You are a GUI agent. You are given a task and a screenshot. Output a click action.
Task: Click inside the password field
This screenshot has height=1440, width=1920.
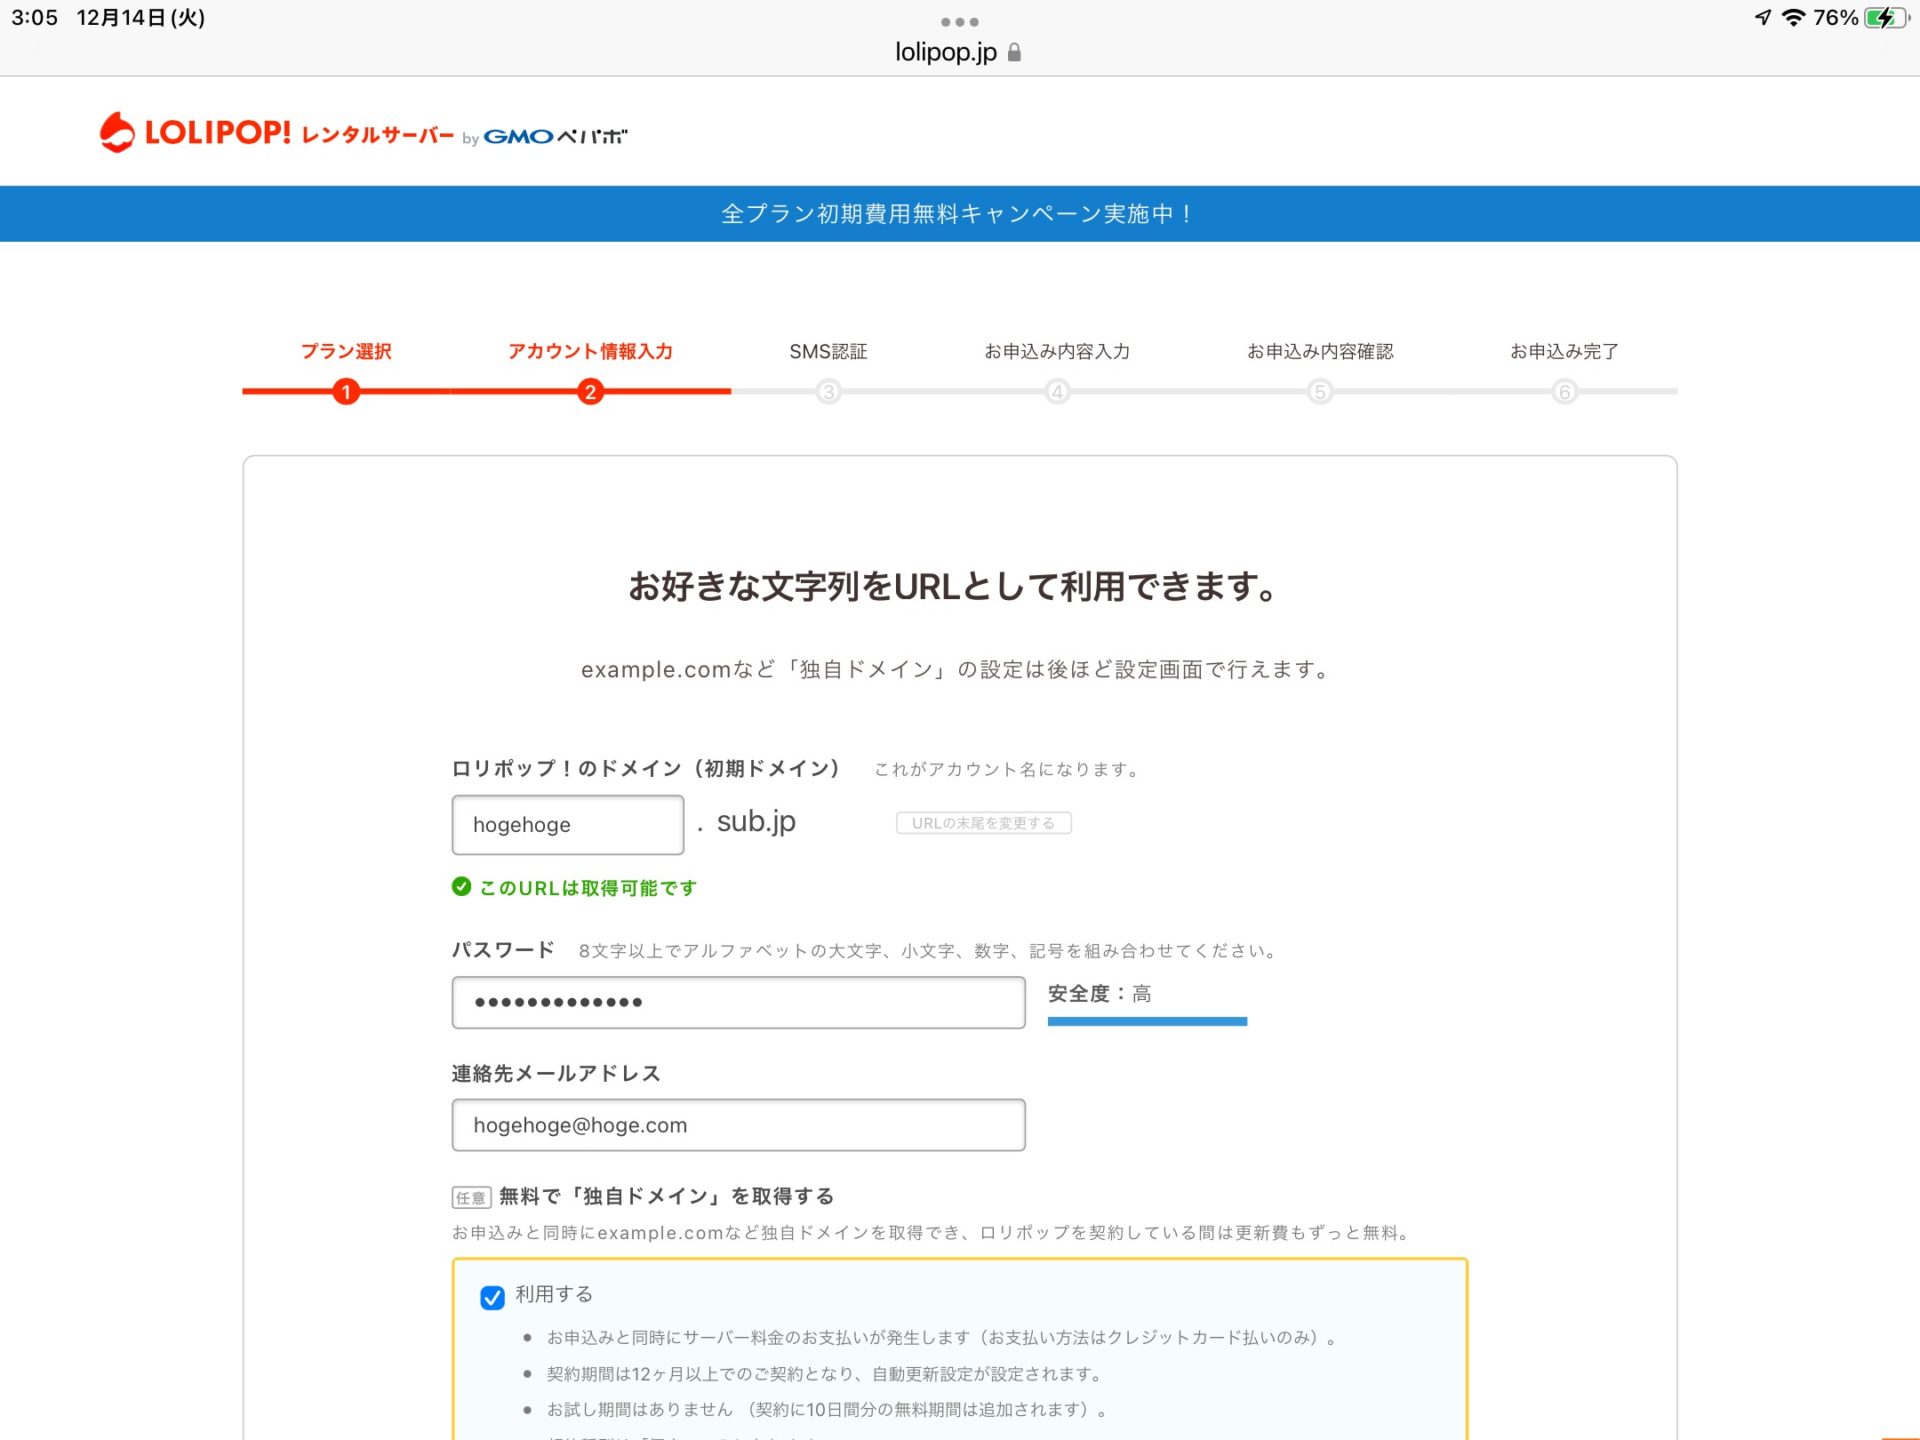tap(738, 1002)
